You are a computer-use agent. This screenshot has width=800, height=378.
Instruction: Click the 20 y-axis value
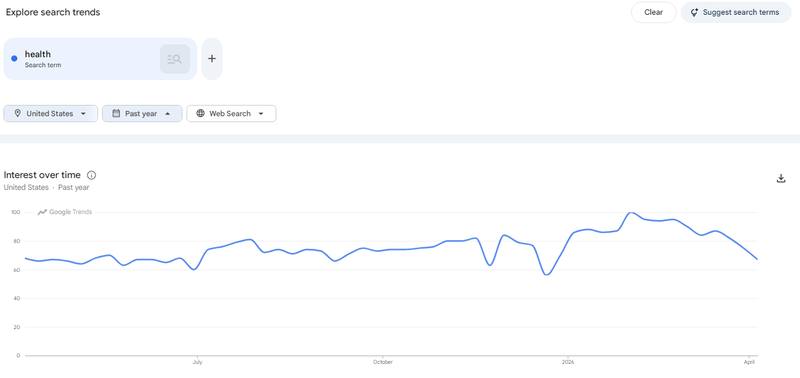(x=17, y=327)
